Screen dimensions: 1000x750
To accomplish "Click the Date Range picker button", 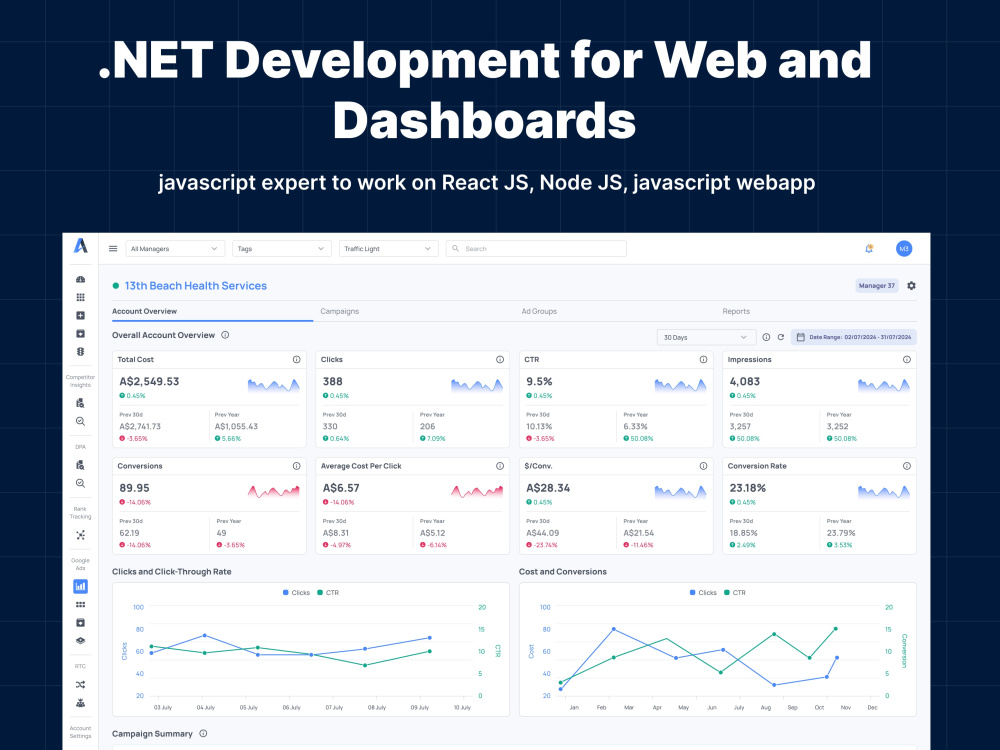I will (854, 337).
